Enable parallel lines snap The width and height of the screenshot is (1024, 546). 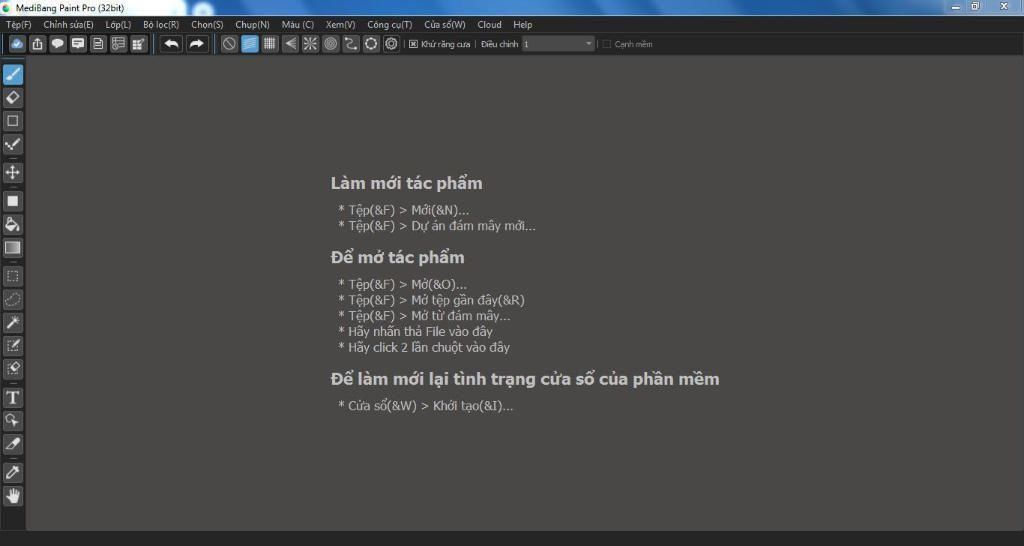pos(249,44)
